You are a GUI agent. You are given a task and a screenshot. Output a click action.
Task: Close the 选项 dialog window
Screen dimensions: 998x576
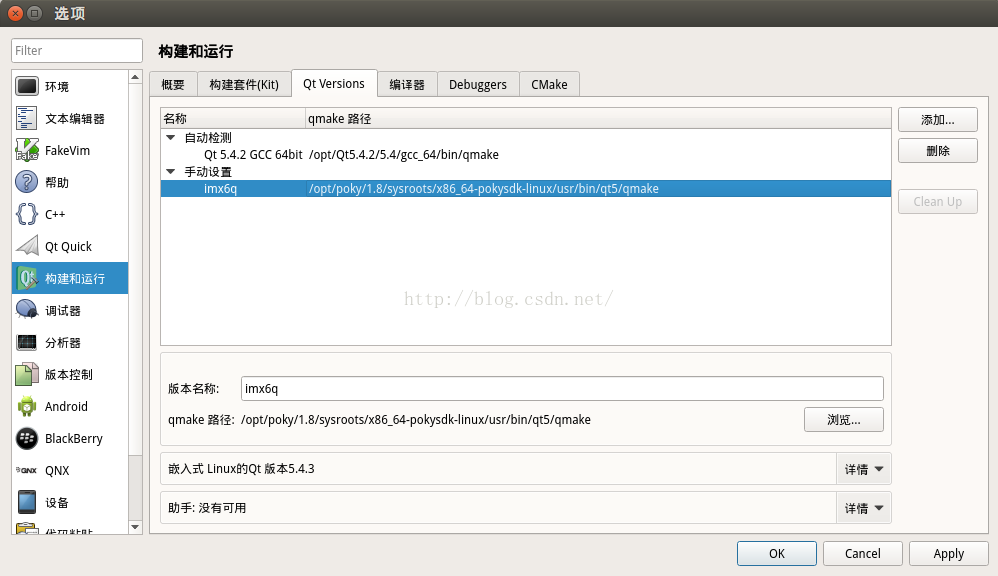tap(15, 13)
